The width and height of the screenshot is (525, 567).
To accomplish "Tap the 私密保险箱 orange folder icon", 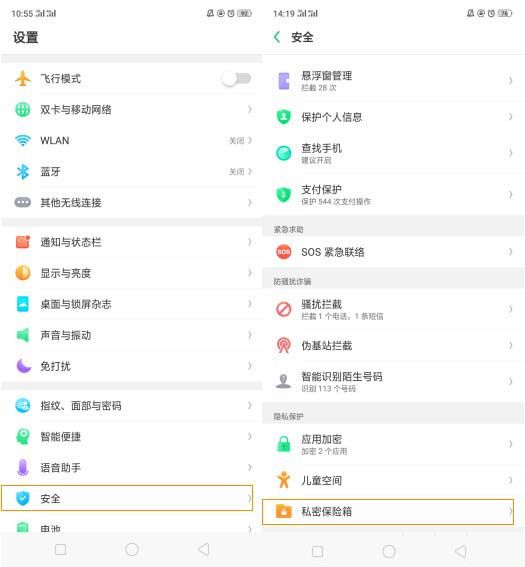I will click(283, 511).
